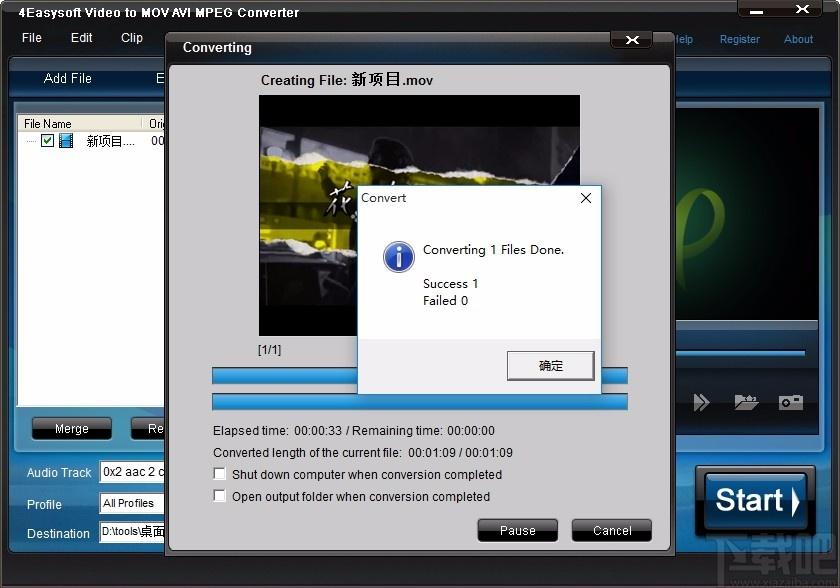Click the Elapsed time 00:00:33 text
Viewport: 840px width, 588px height.
[x=278, y=431]
